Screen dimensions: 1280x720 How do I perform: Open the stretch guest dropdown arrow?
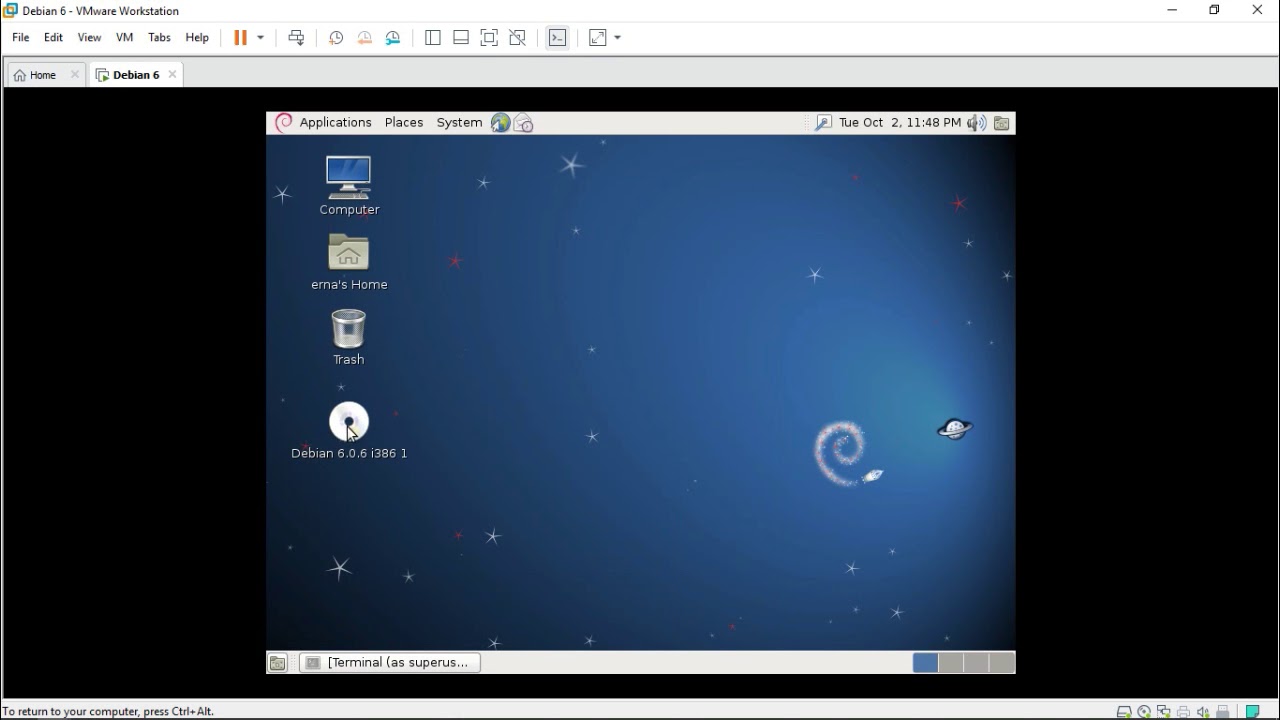pyautogui.click(x=618, y=38)
